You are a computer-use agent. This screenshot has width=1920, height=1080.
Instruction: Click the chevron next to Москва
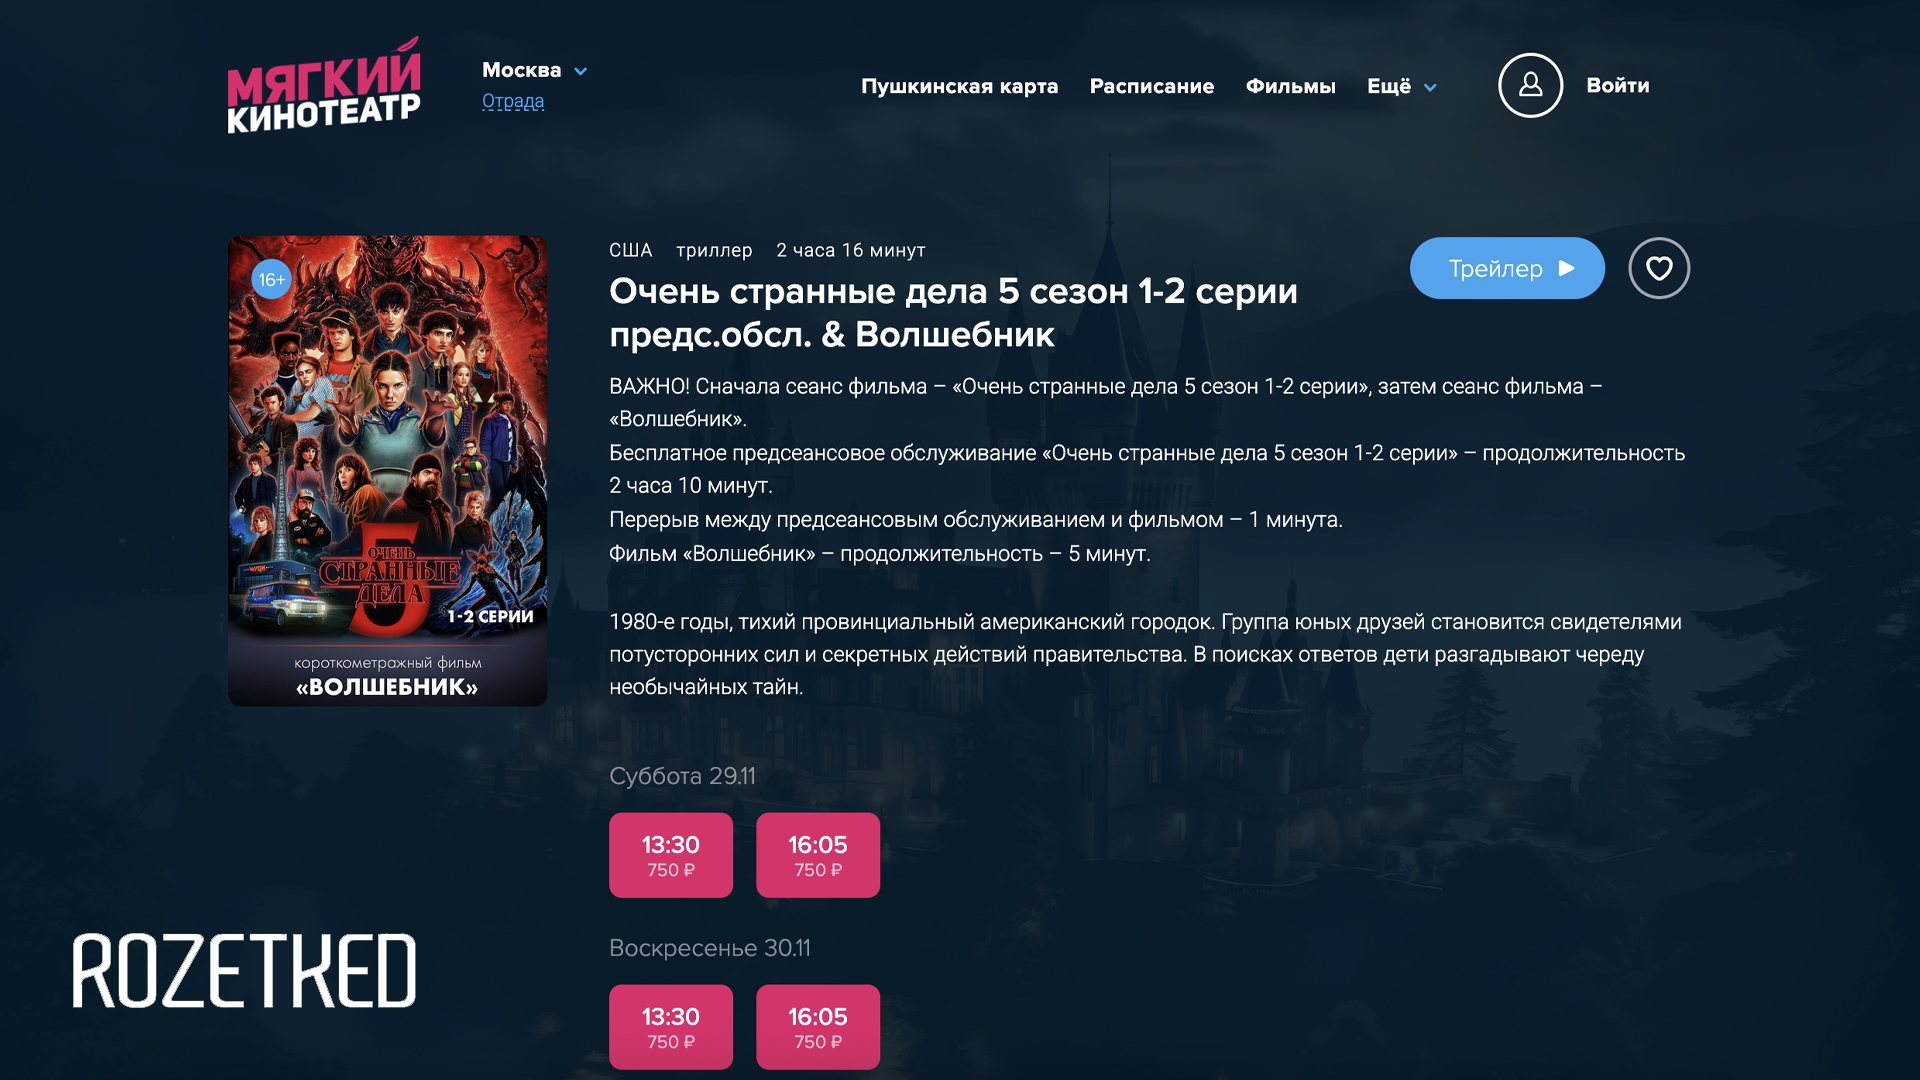coord(581,71)
